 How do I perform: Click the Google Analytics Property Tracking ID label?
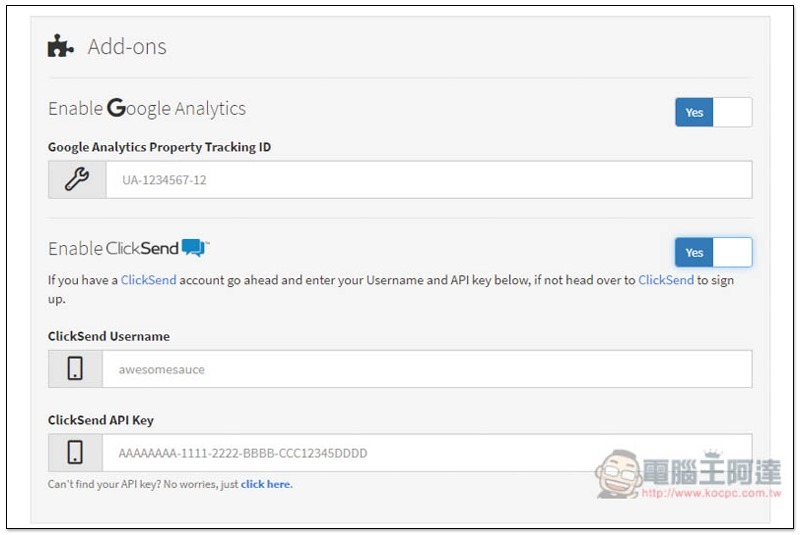pos(159,147)
